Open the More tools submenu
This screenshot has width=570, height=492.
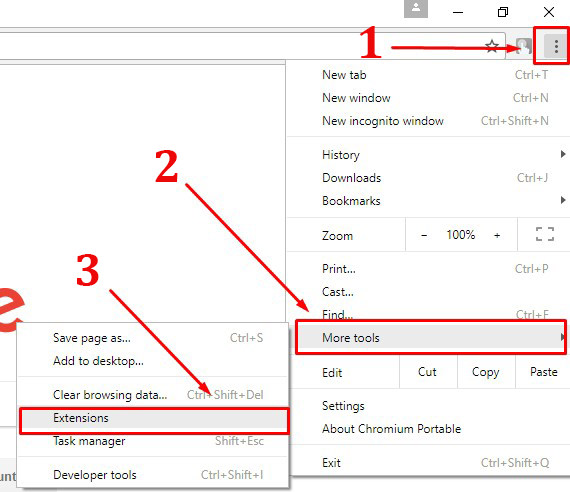point(431,338)
